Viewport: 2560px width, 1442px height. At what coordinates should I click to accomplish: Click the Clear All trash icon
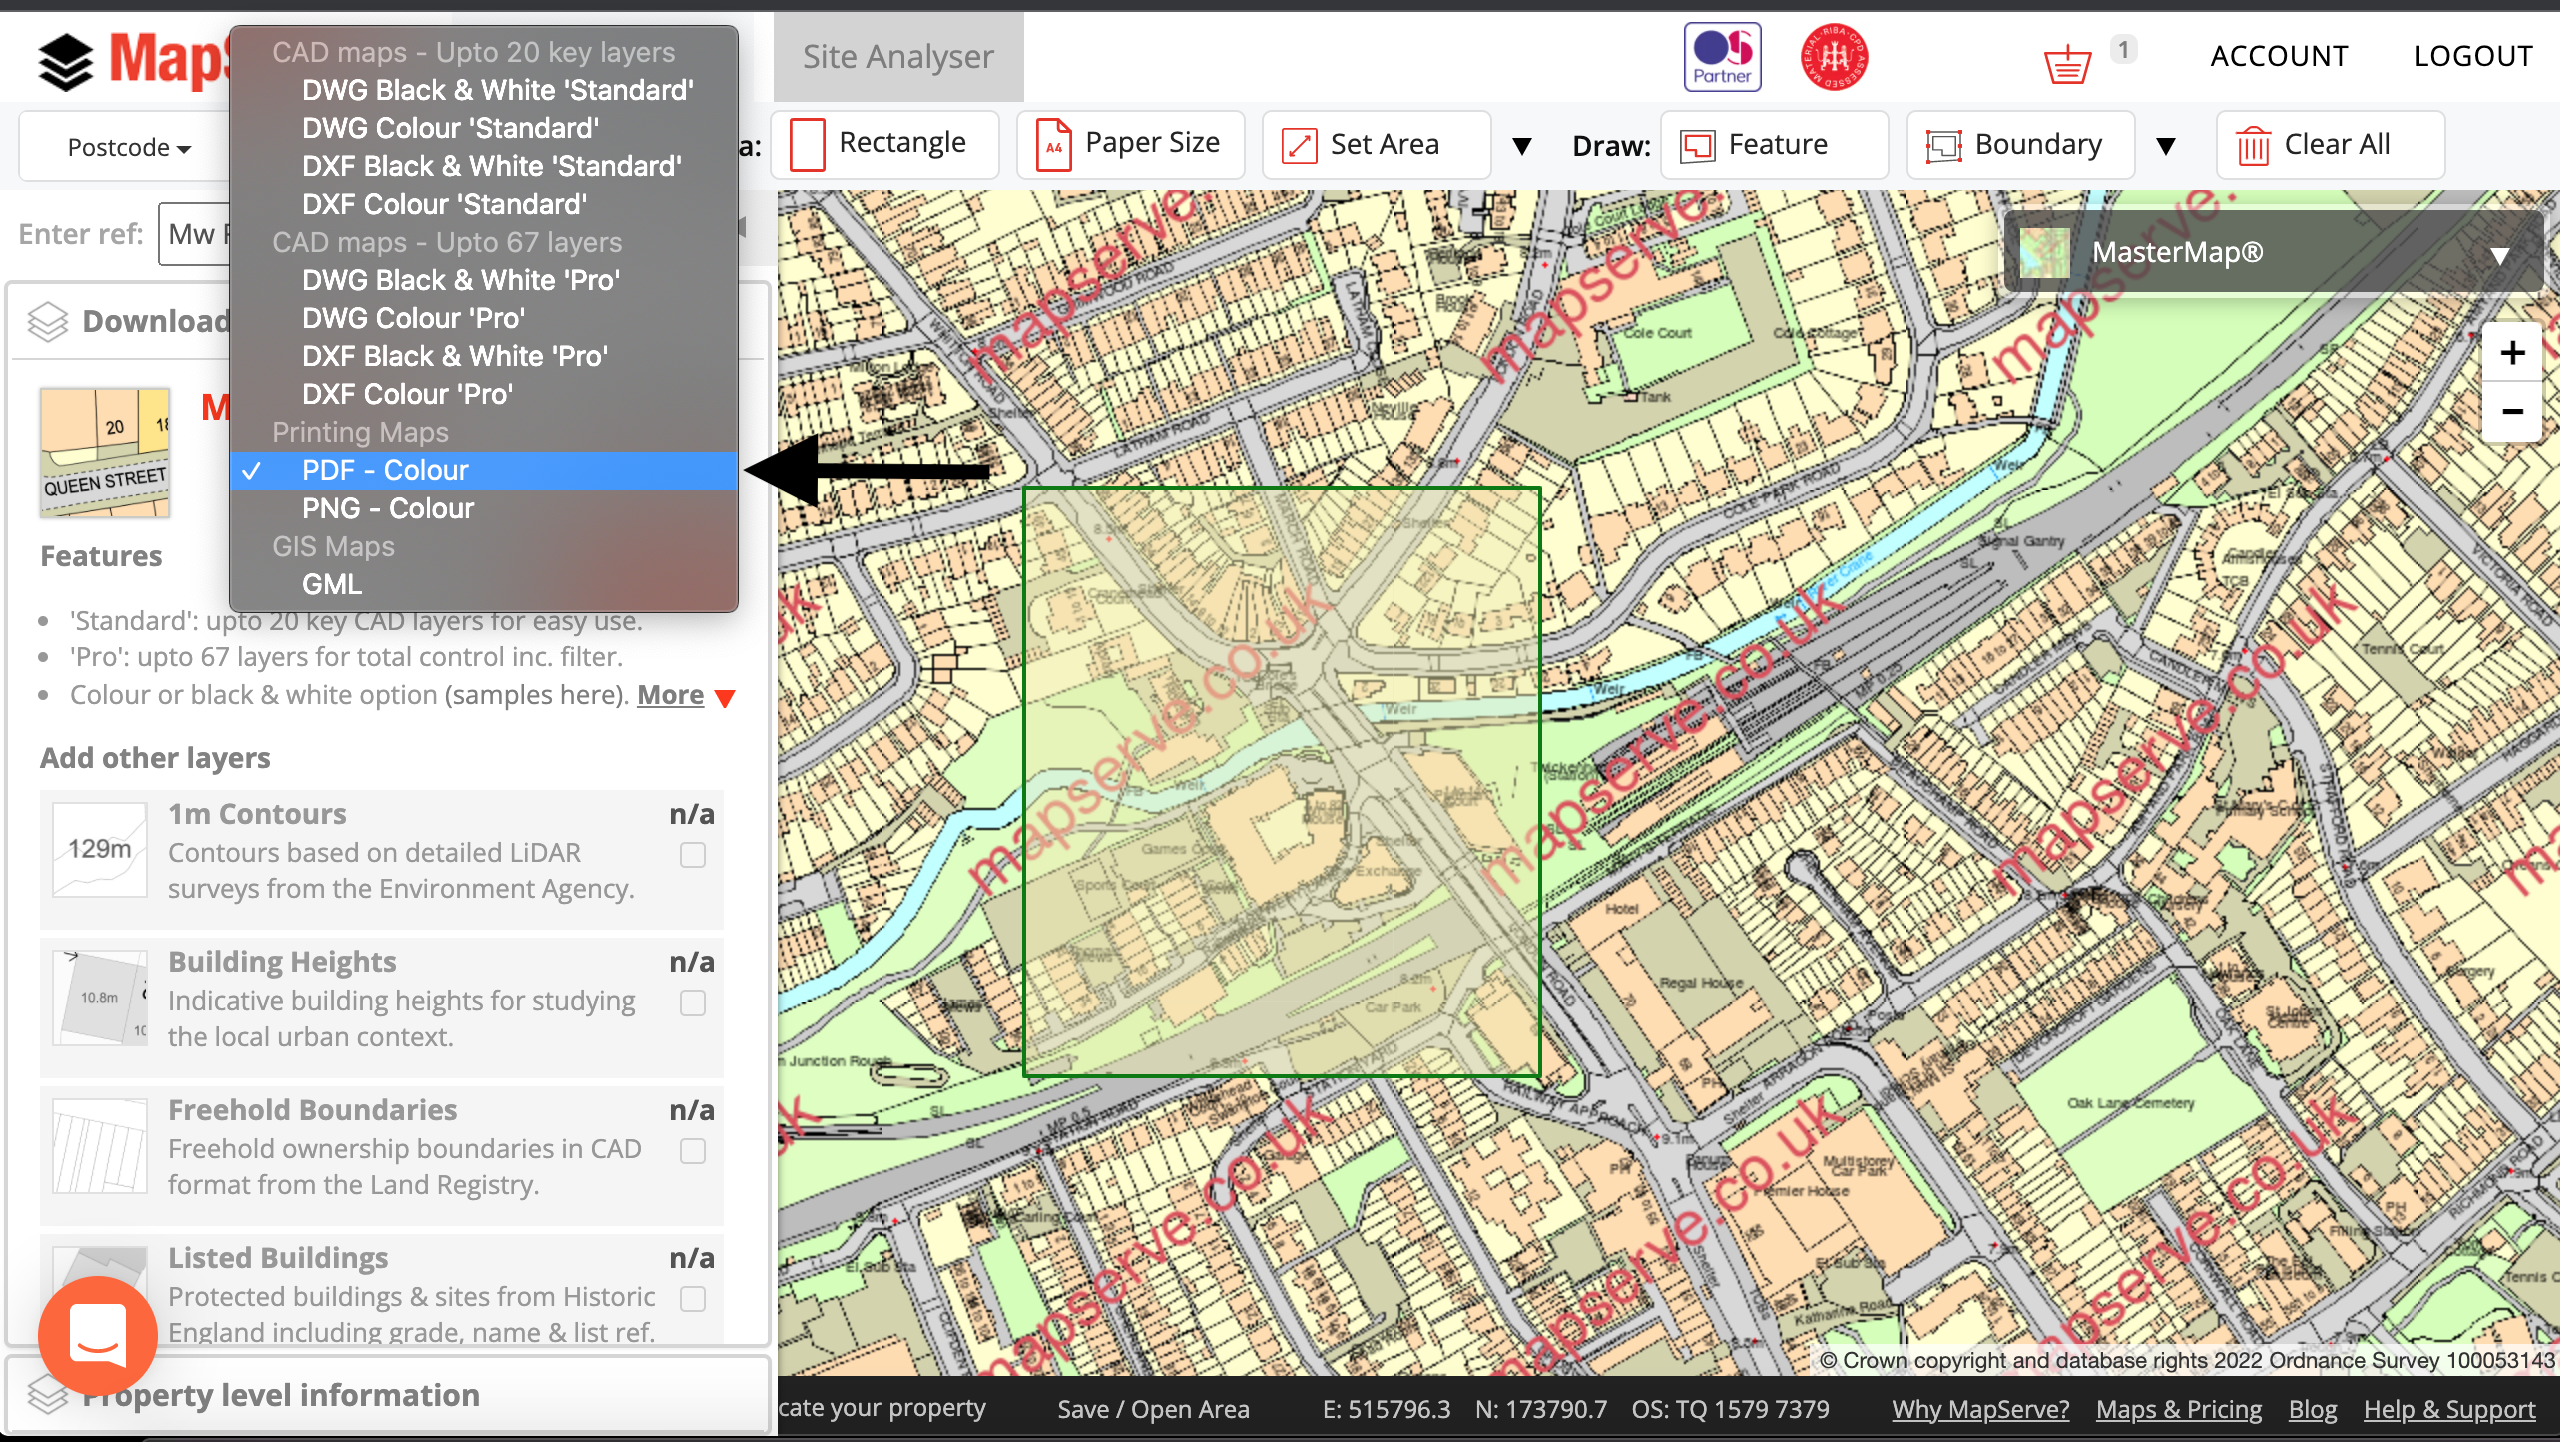pyautogui.click(x=2254, y=146)
